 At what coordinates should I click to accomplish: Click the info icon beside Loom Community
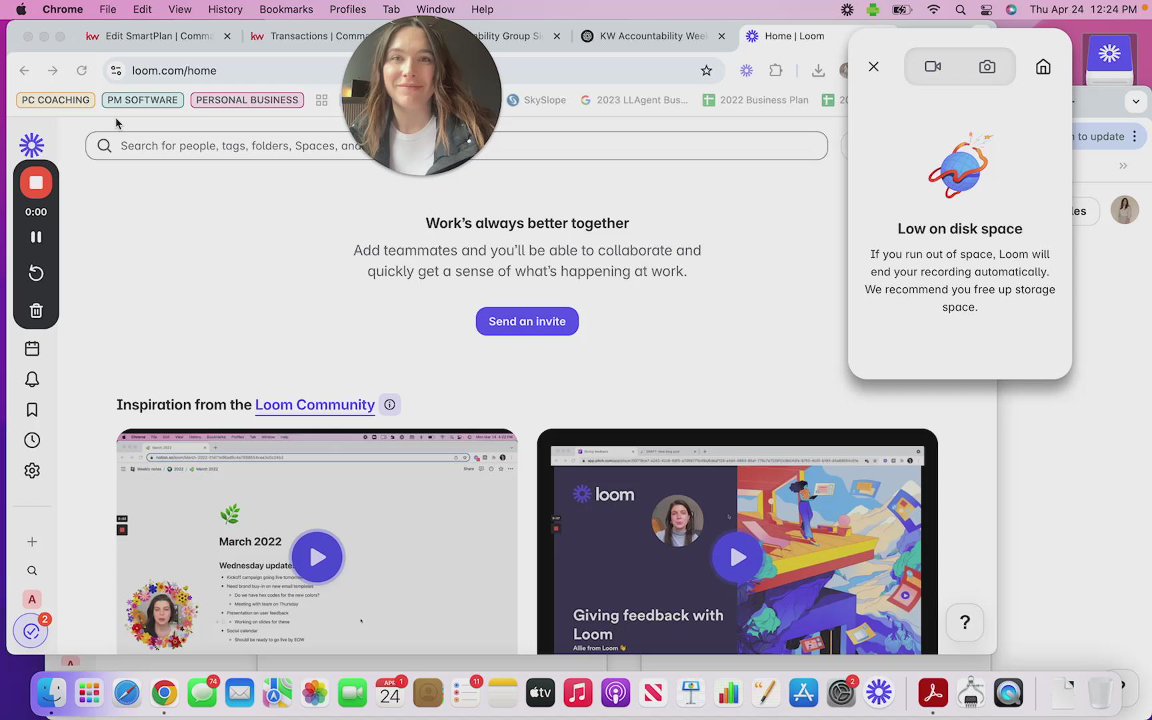tap(389, 405)
